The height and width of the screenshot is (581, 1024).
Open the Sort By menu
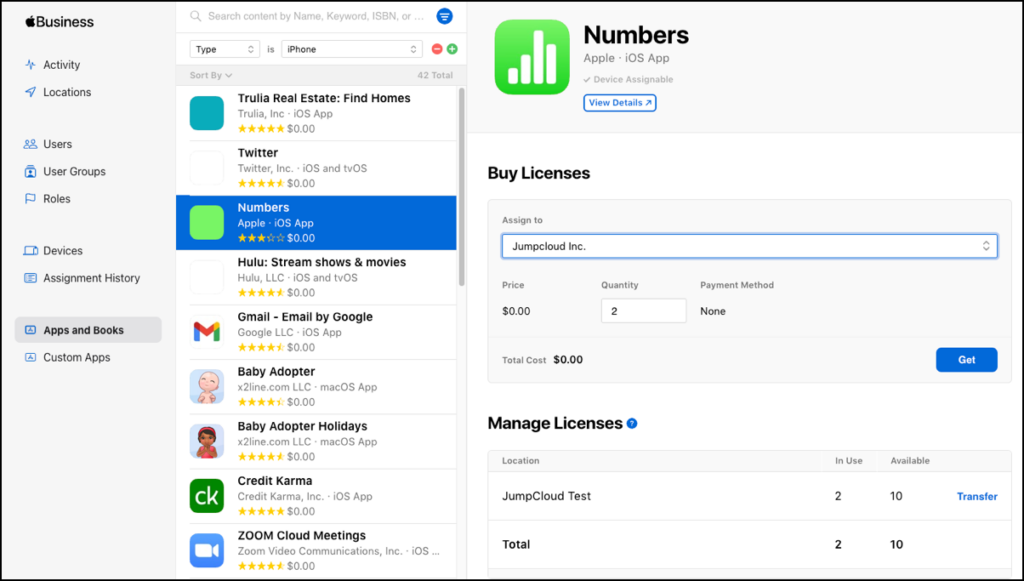tap(209, 75)
